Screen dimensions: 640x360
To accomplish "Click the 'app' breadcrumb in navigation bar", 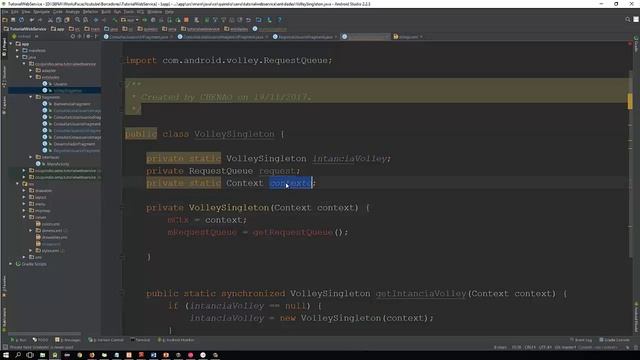I will pos(58,29).
